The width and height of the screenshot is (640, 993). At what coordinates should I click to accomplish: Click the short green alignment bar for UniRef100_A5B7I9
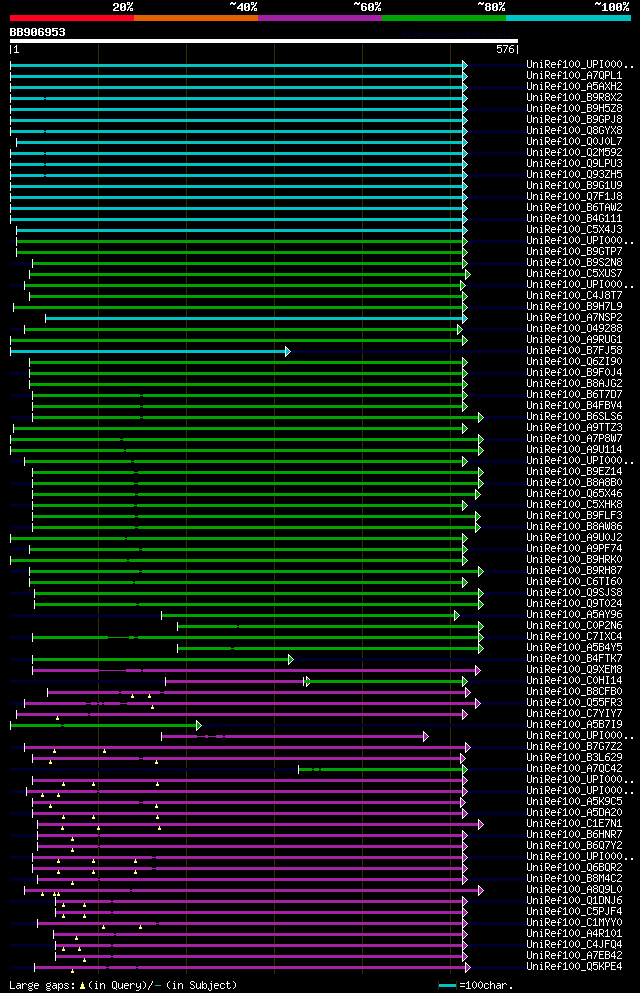pos(104,725)
